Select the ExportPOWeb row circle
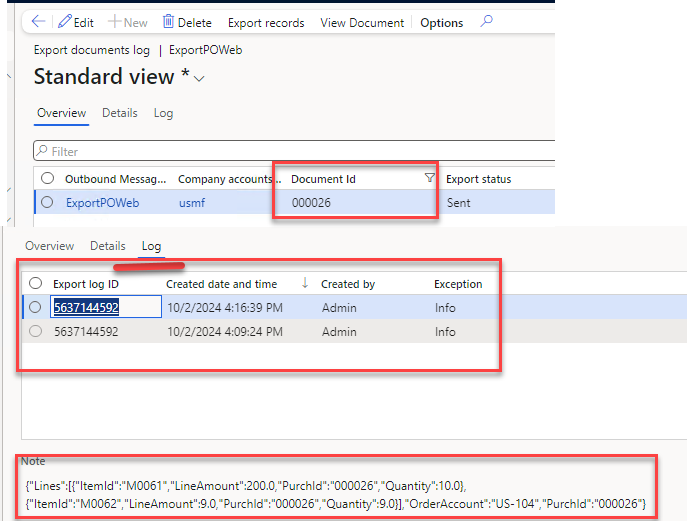The image size is (687, 521). 47,202
